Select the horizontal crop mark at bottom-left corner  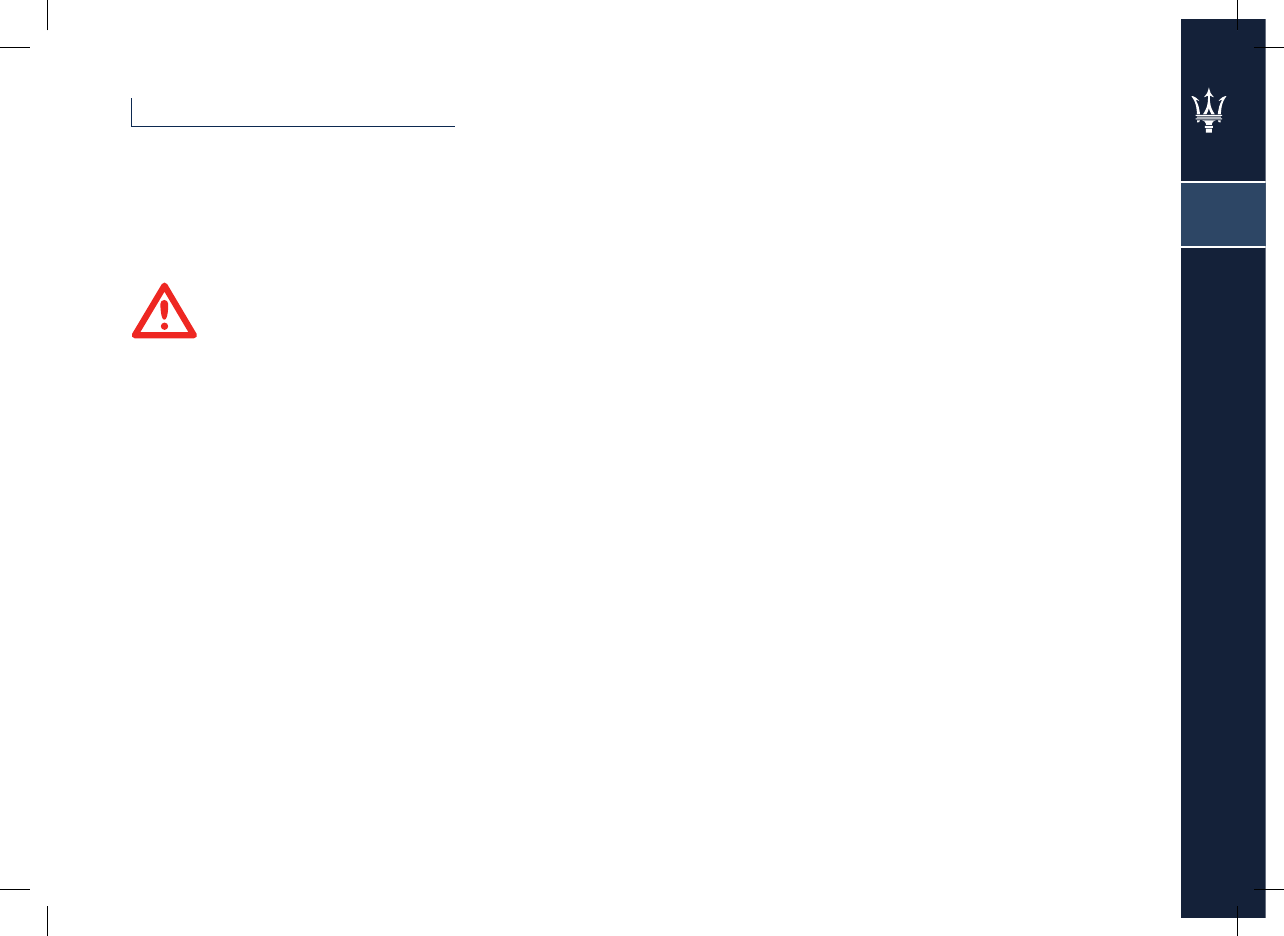14,888
